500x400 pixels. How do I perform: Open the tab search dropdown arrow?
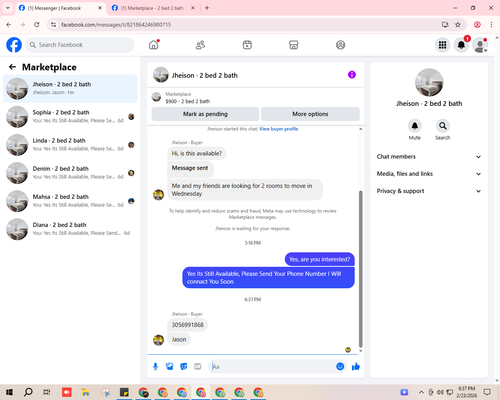[8, 8]
